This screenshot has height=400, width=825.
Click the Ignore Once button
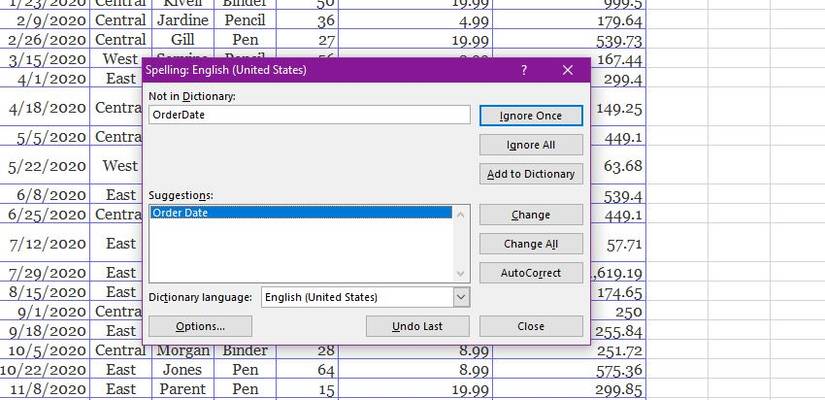point(530,116)
